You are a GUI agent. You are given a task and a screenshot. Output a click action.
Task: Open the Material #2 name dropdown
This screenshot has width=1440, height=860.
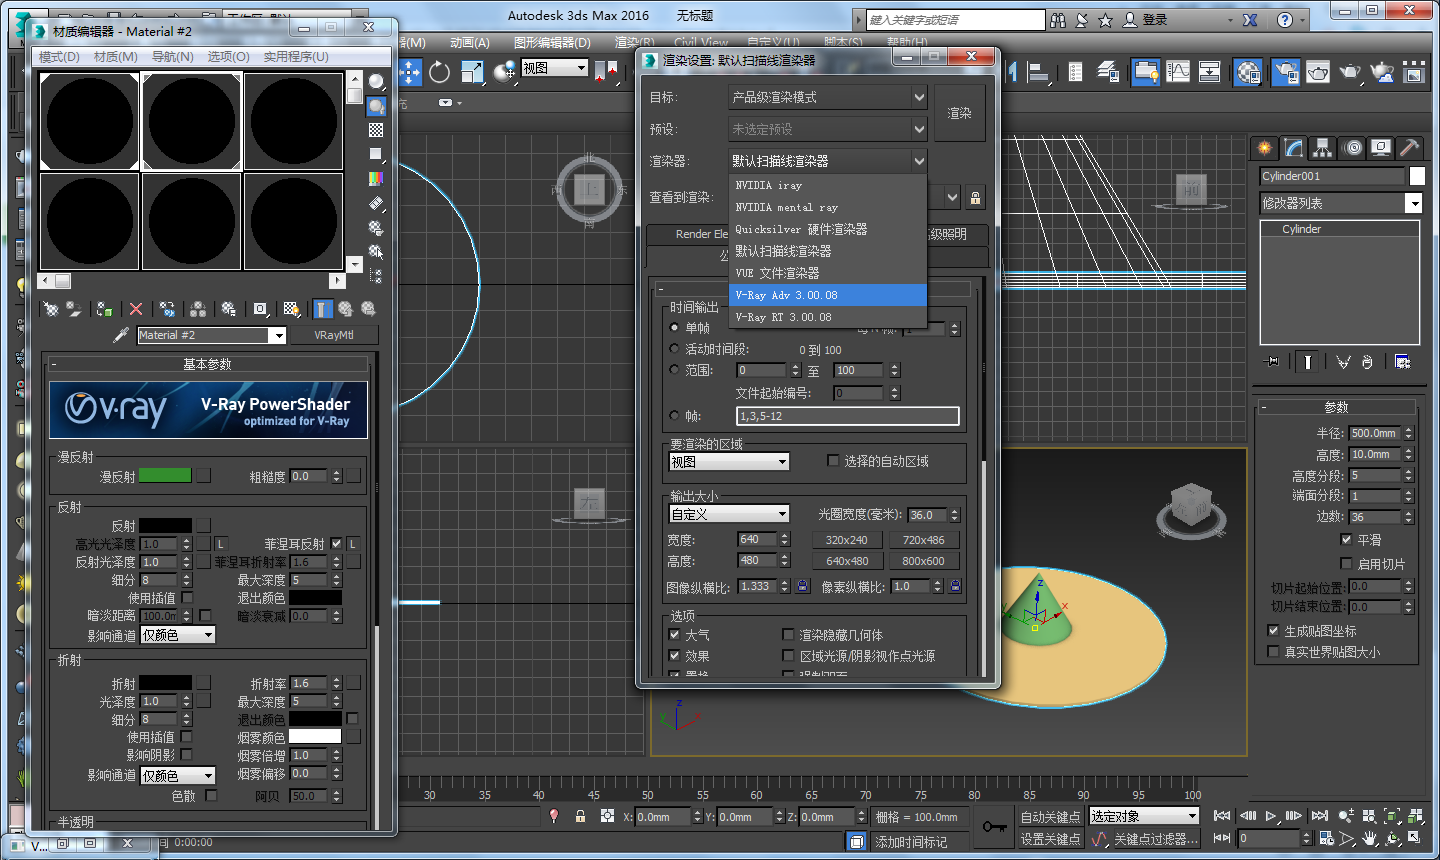[278, 335]
